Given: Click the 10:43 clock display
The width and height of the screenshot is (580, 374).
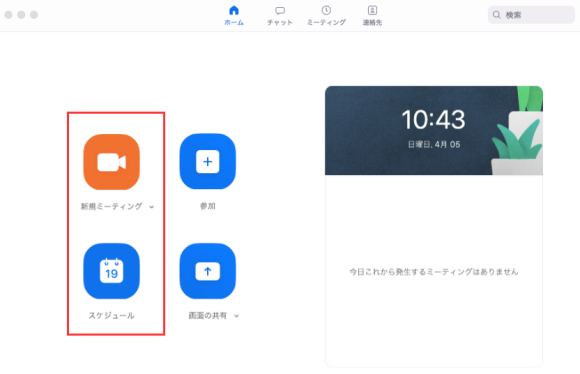Looking at the screenshot, I should click(x=434, y=120).
